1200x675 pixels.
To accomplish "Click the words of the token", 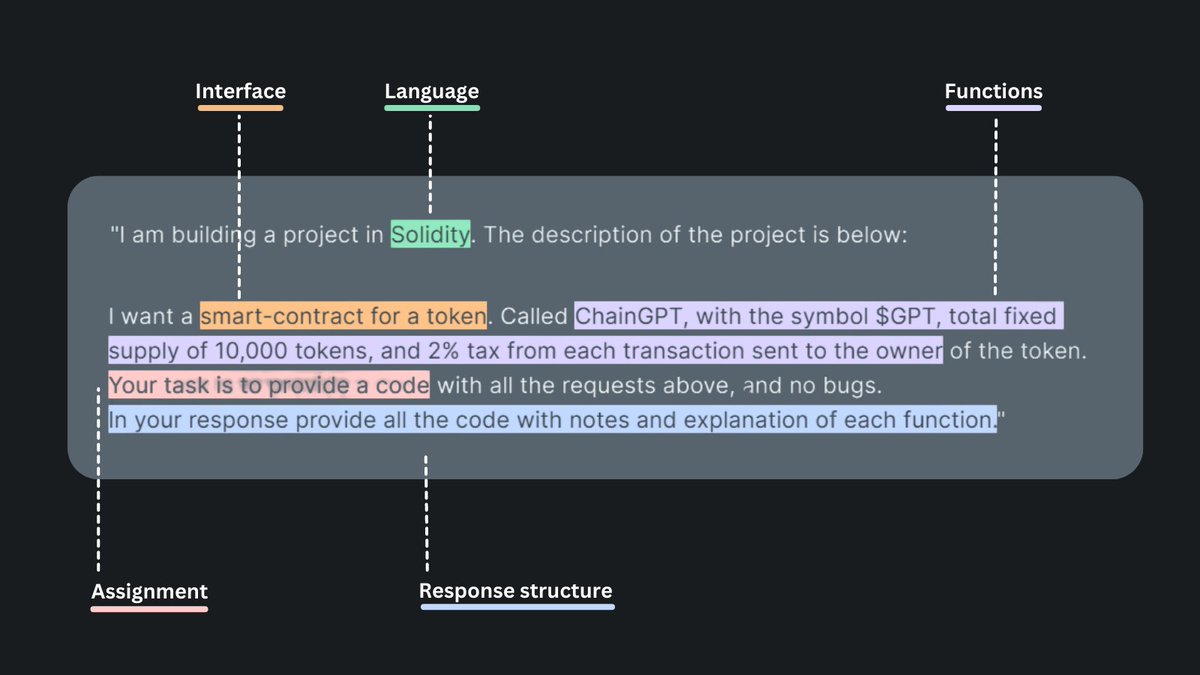I will tap(1016, 351).
